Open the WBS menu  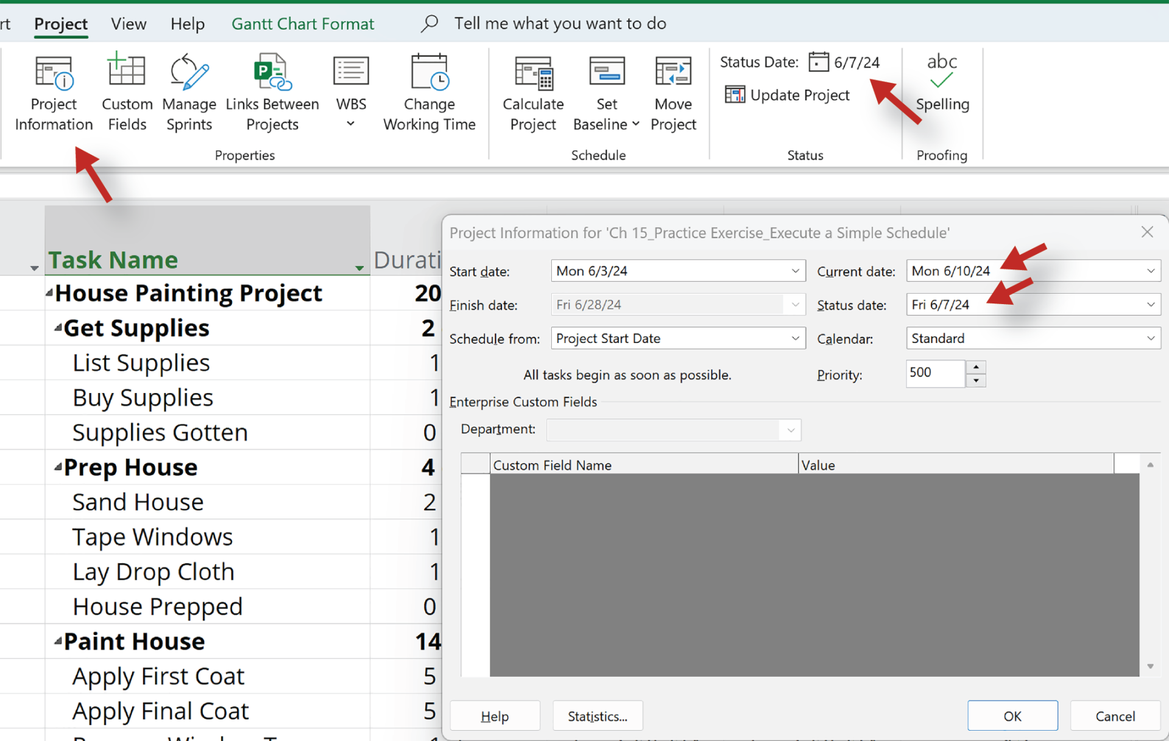(x=351, y=94)
